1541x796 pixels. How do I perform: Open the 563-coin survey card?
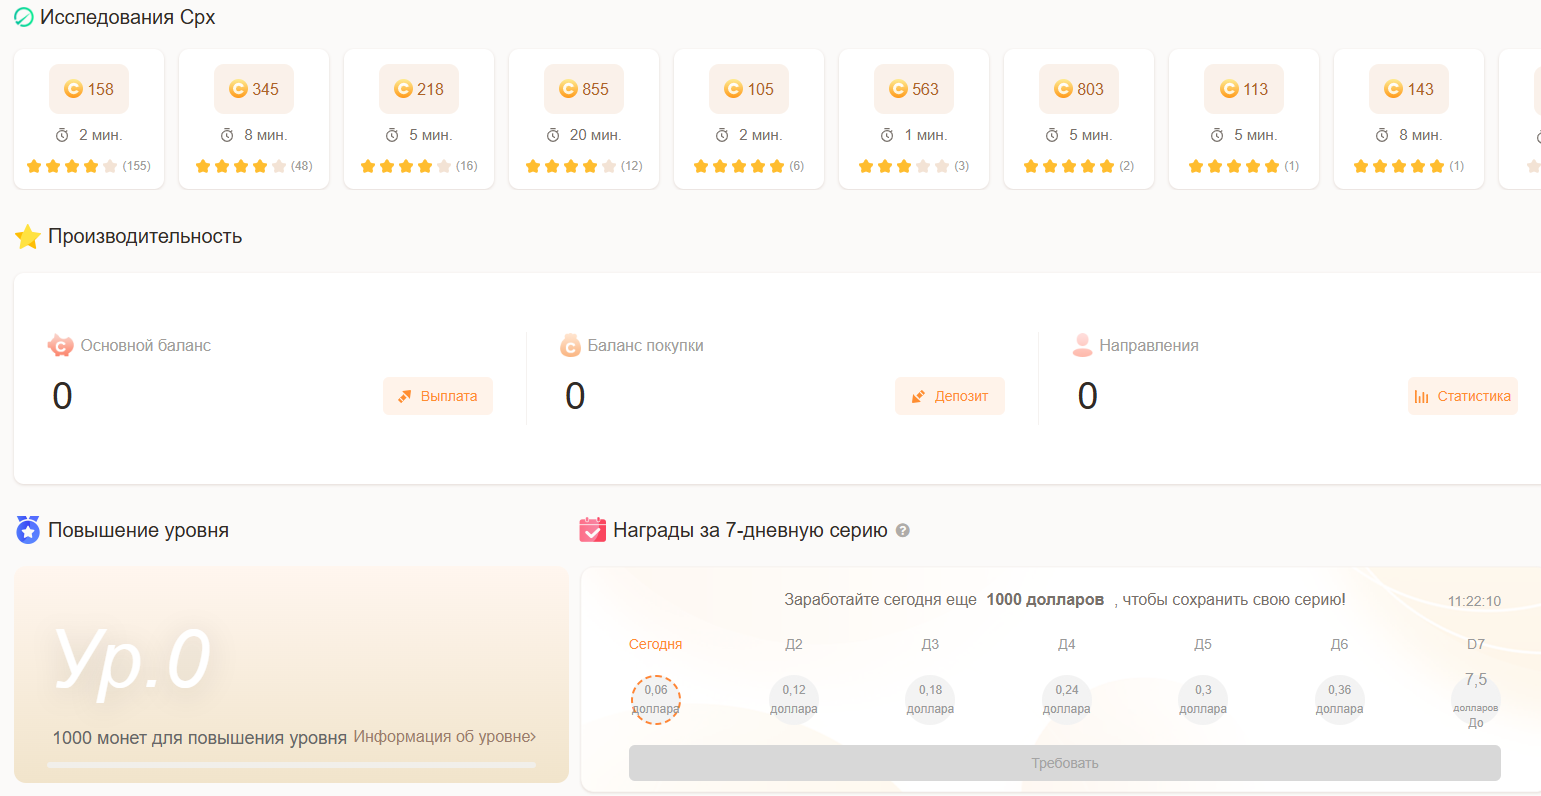pyautogui.click(x=914, y=119)
